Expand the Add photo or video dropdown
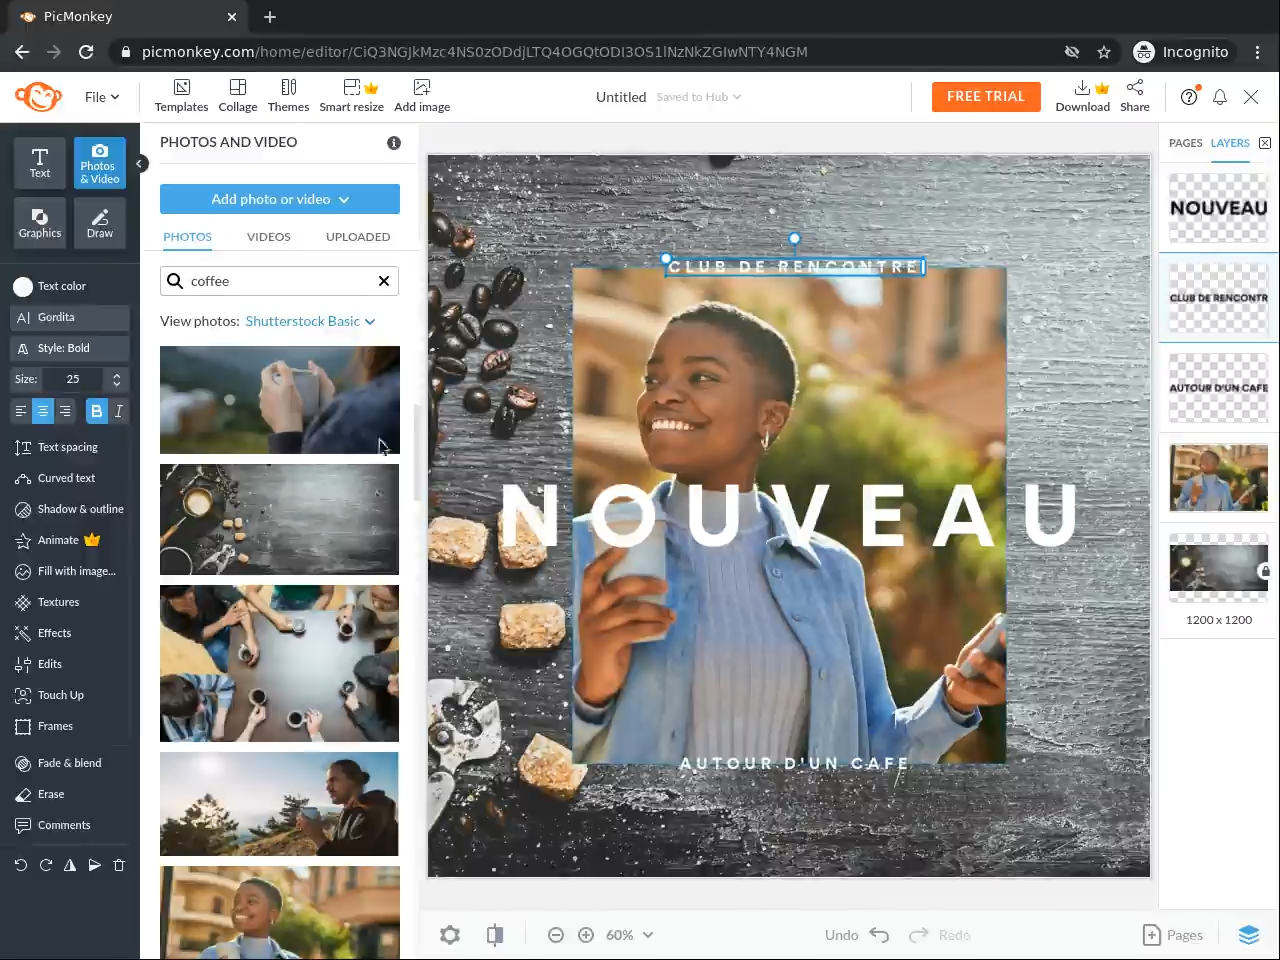The width and height of the screenshot is (1280, 960). (280, 199)
